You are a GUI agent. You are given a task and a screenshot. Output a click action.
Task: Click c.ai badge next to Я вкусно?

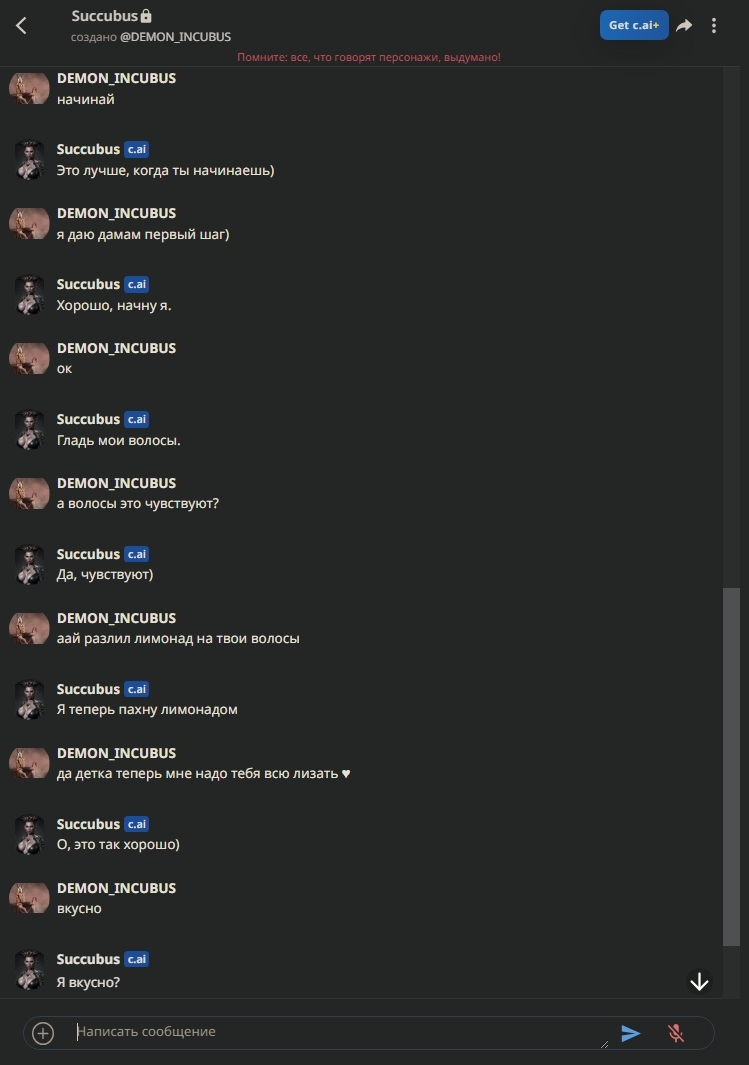tap(136, 959)
